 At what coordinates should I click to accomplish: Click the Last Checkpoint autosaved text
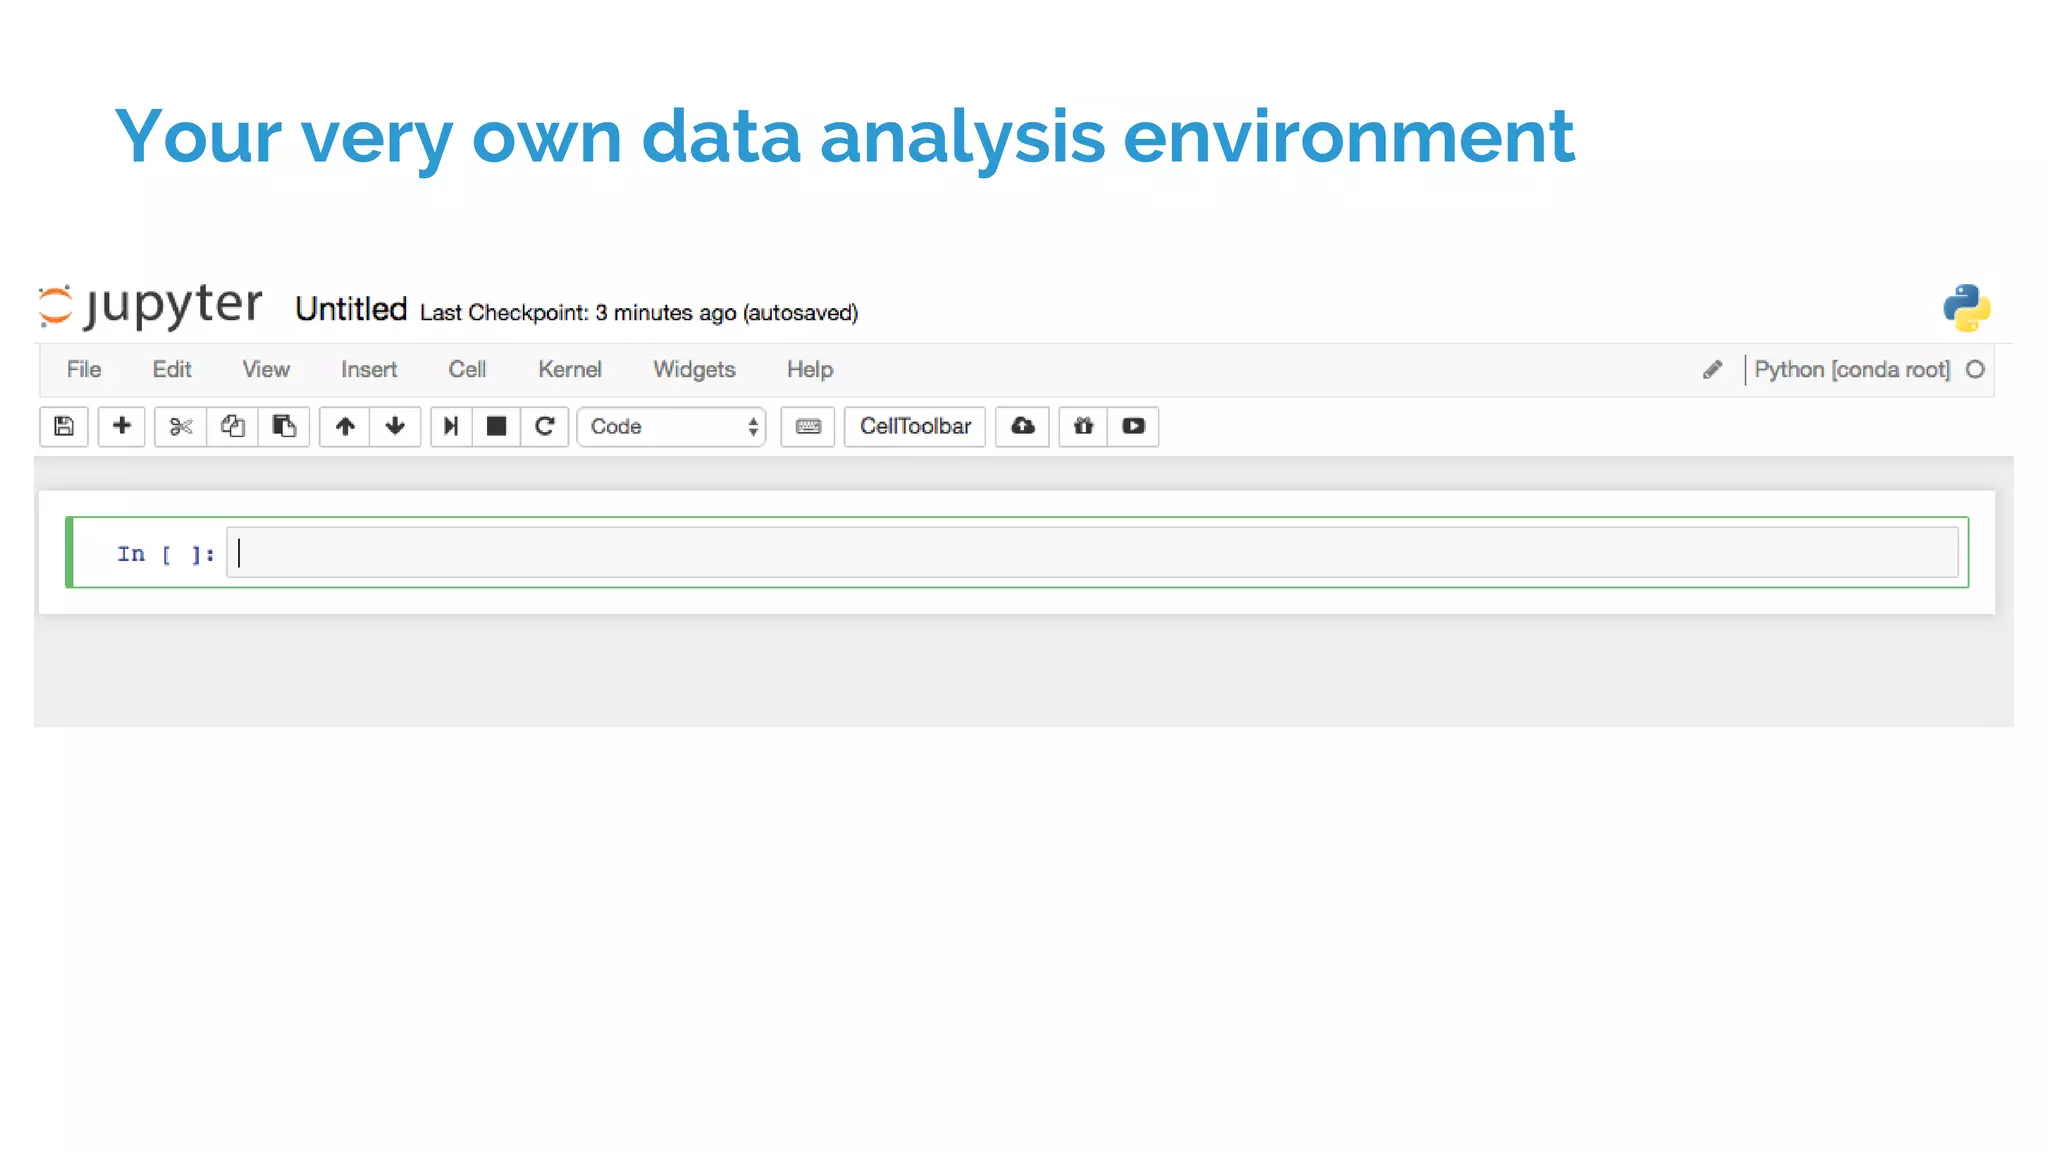639,313
